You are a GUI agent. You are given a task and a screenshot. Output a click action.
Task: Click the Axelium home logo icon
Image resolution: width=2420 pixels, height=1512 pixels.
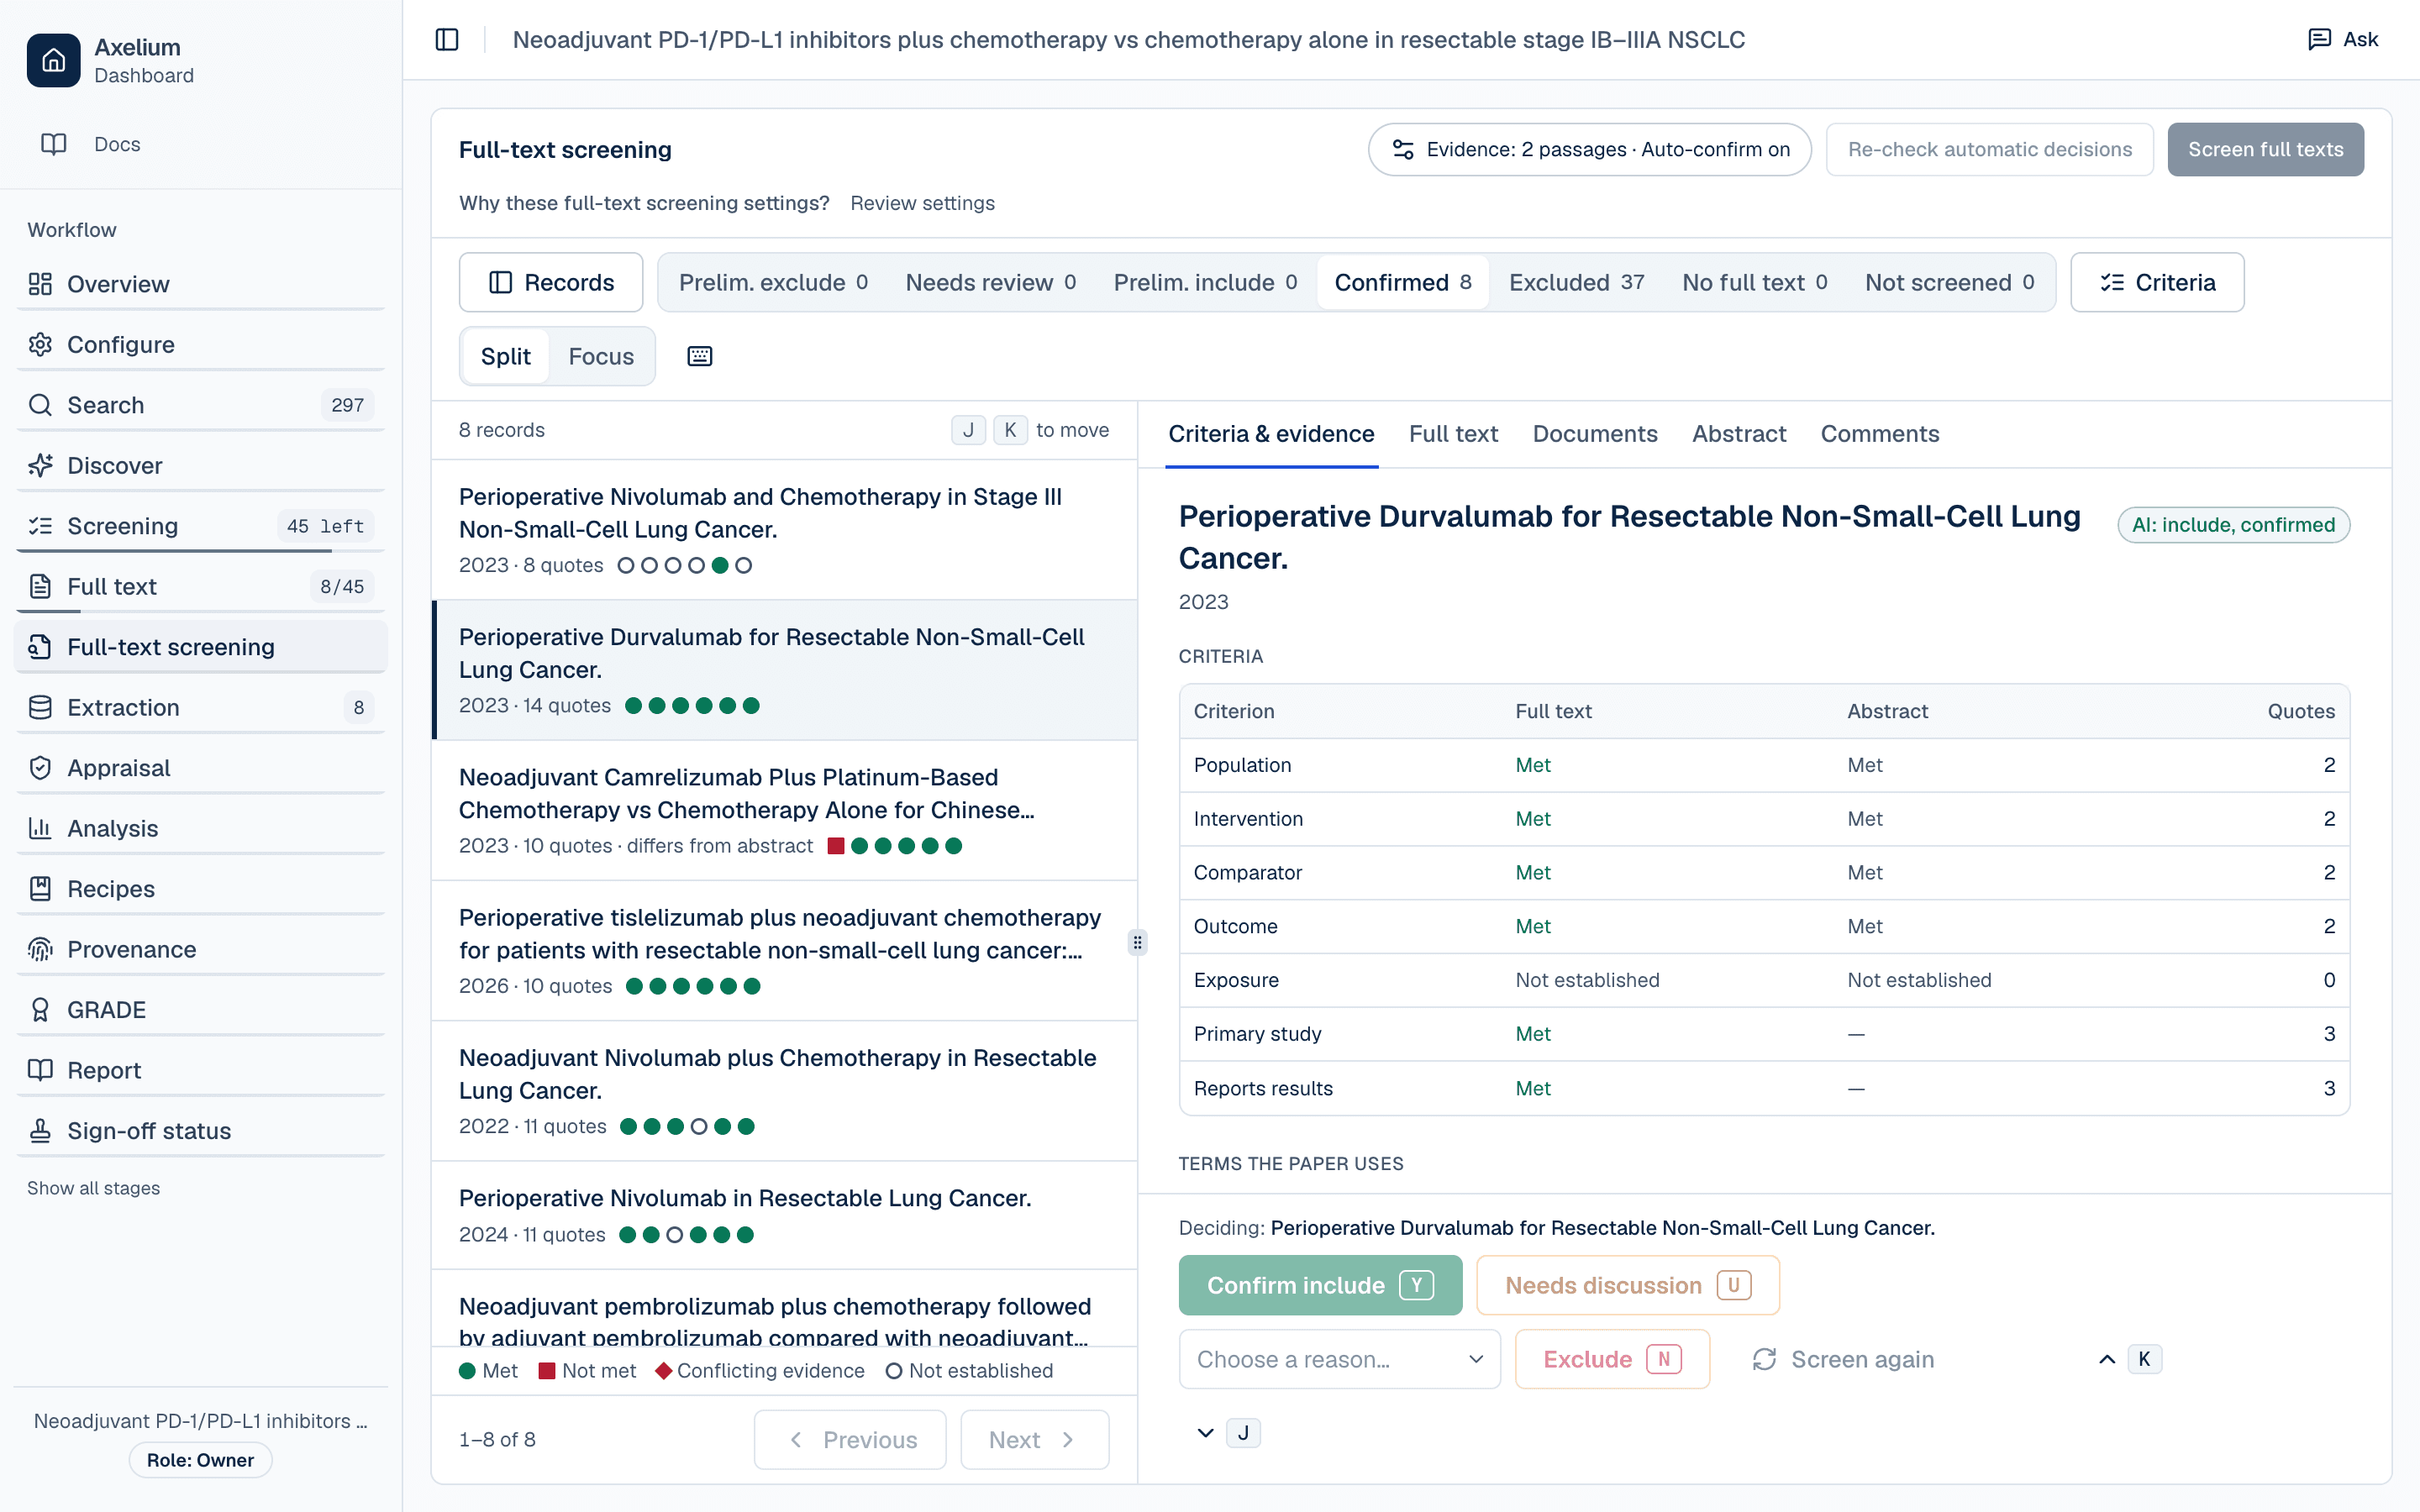53,60
